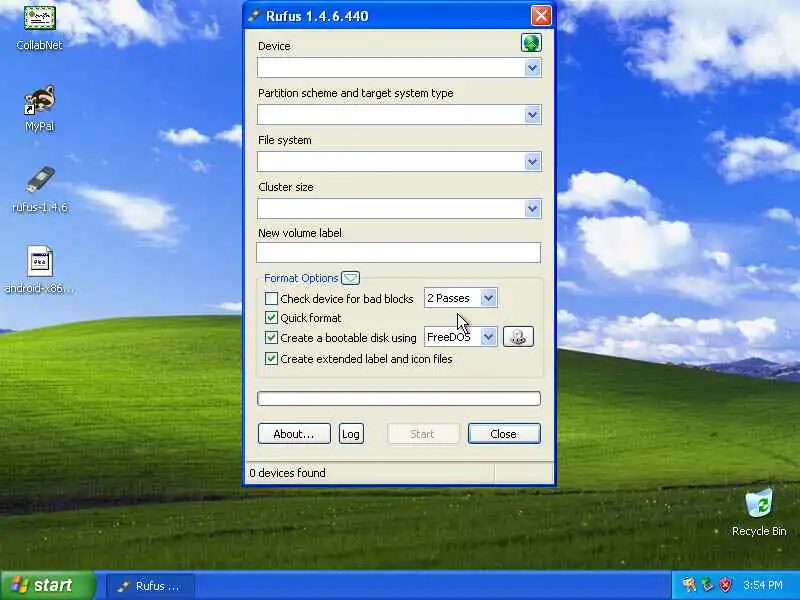Collapse the Format Options advanced toggle
Screen dimensions: 800x600
(351, 278)
